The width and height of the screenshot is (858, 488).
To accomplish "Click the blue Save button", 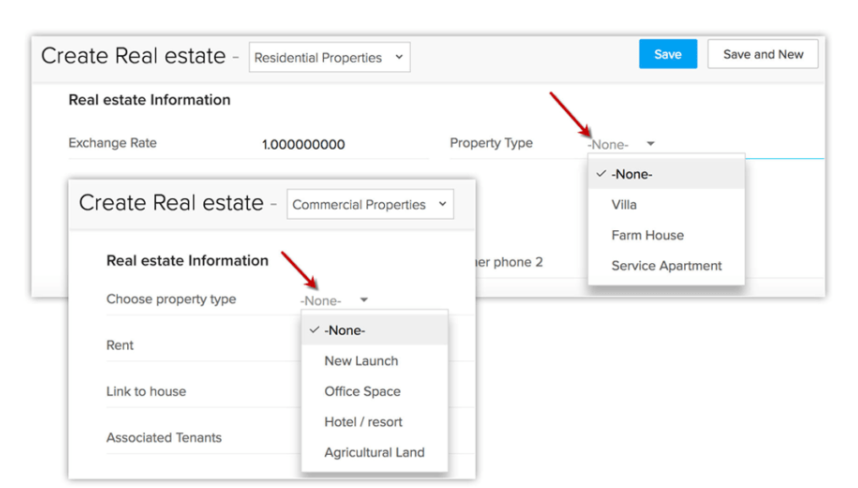I will tap(668, 54).
